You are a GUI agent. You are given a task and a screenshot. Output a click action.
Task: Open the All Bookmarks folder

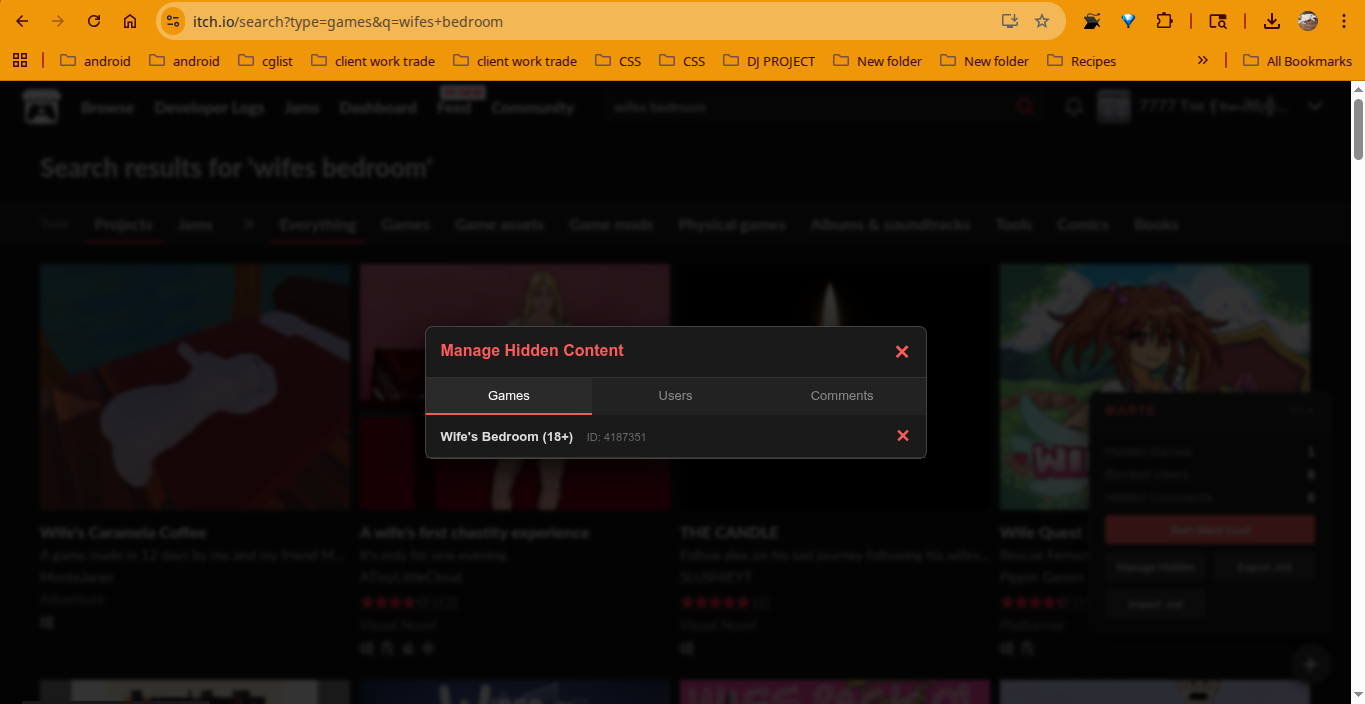point(1297,61)
